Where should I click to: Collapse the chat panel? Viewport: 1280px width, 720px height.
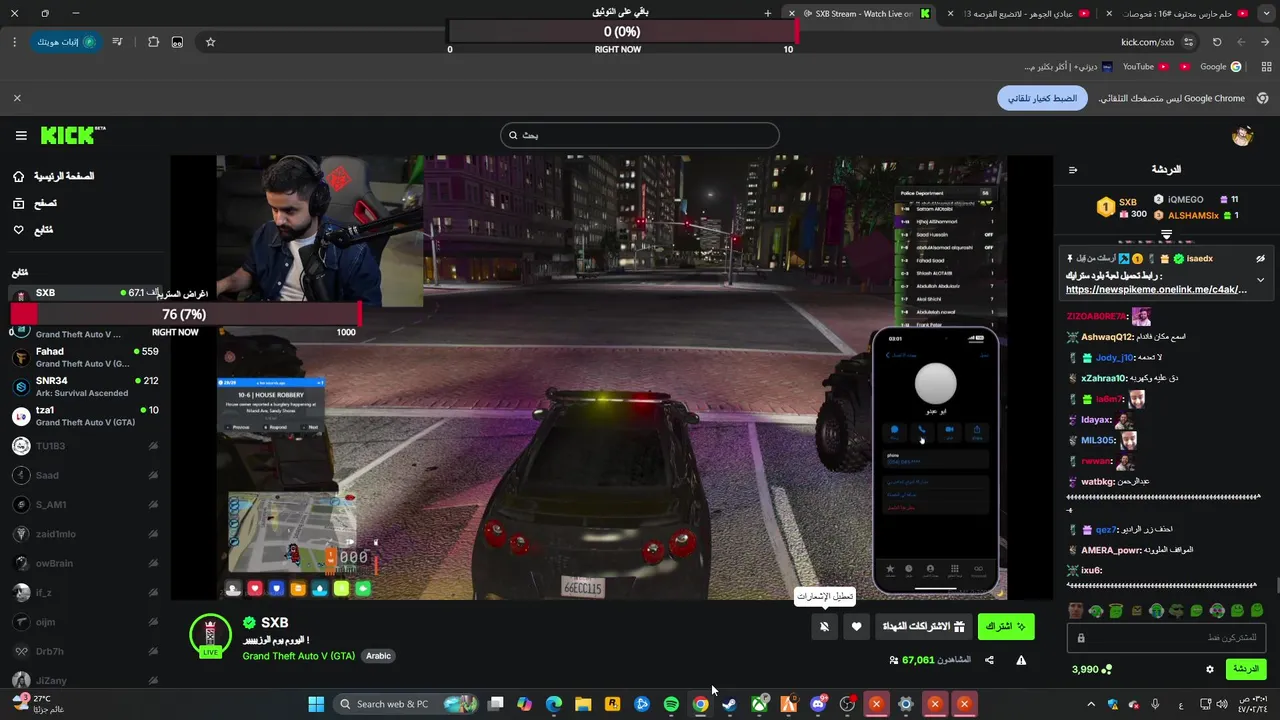coord(1073,170)
